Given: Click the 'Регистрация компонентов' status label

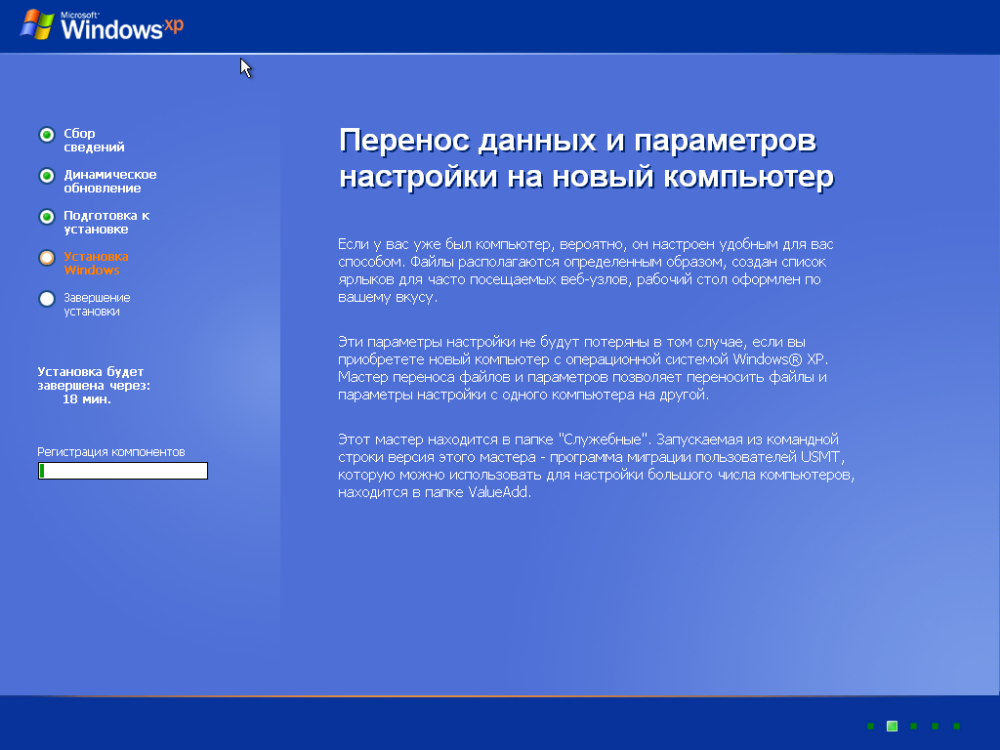Looking at the screenshot, I should 111,452.
